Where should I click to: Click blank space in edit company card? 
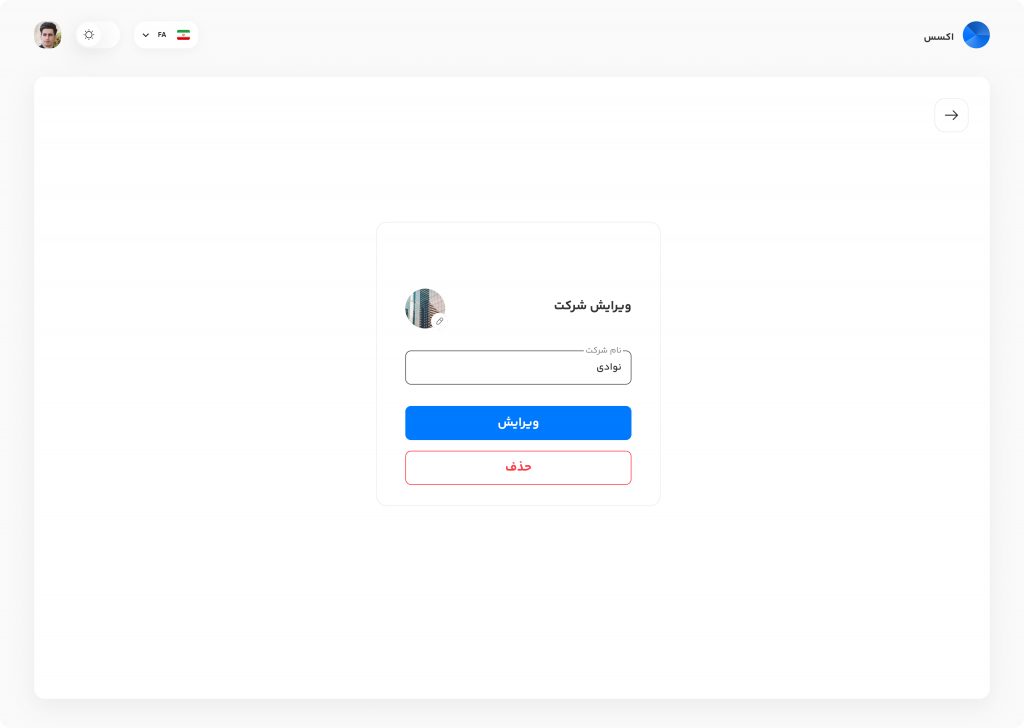coord(518,255)
